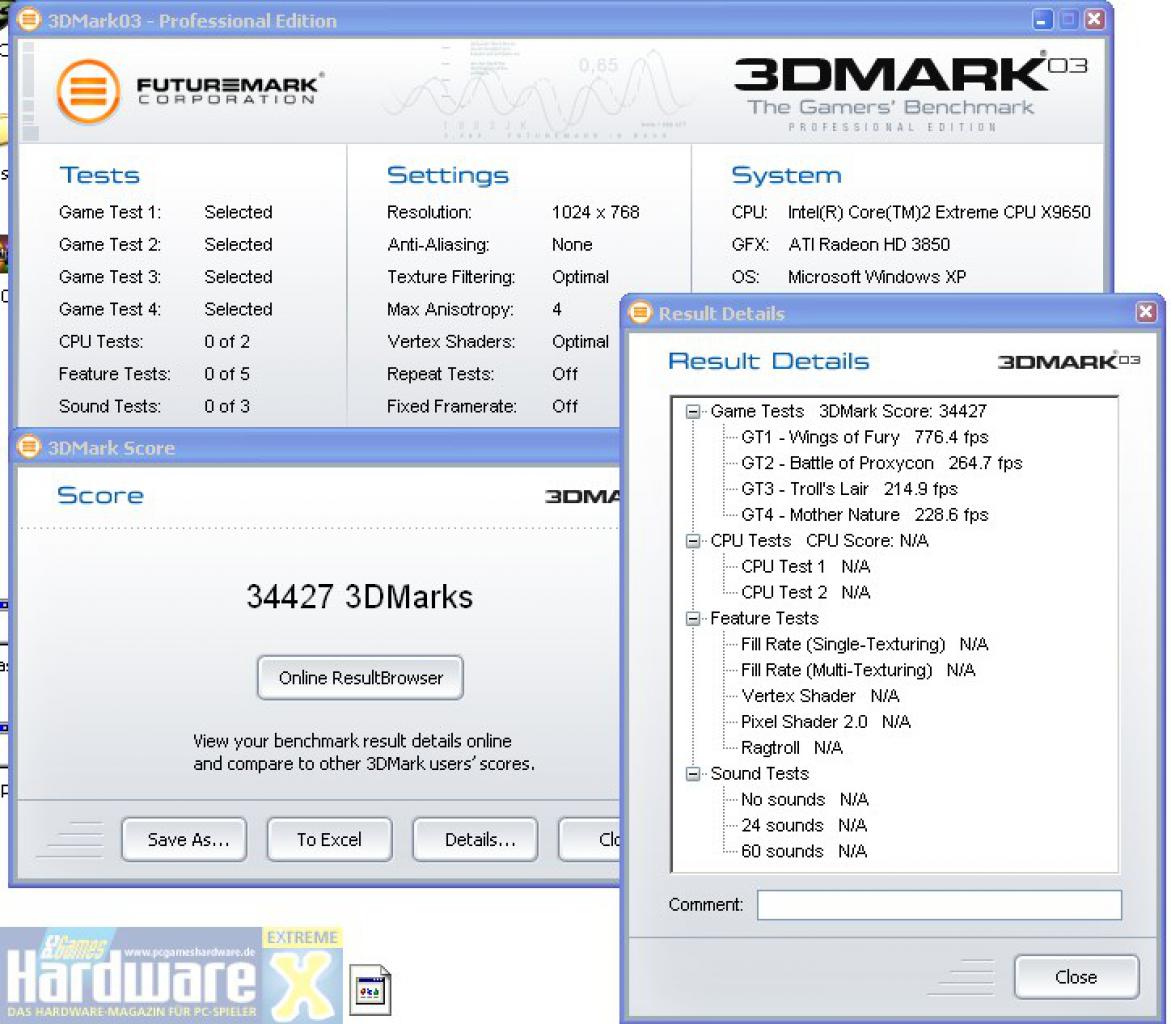Collapse the Game Tests tree node
This screenshot has height=1024, width=1171.
point(693,412)
